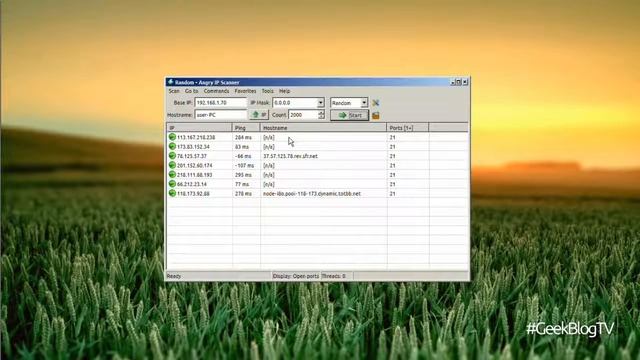
Task: Open the Scan menu
Action: tap(174, 91)
